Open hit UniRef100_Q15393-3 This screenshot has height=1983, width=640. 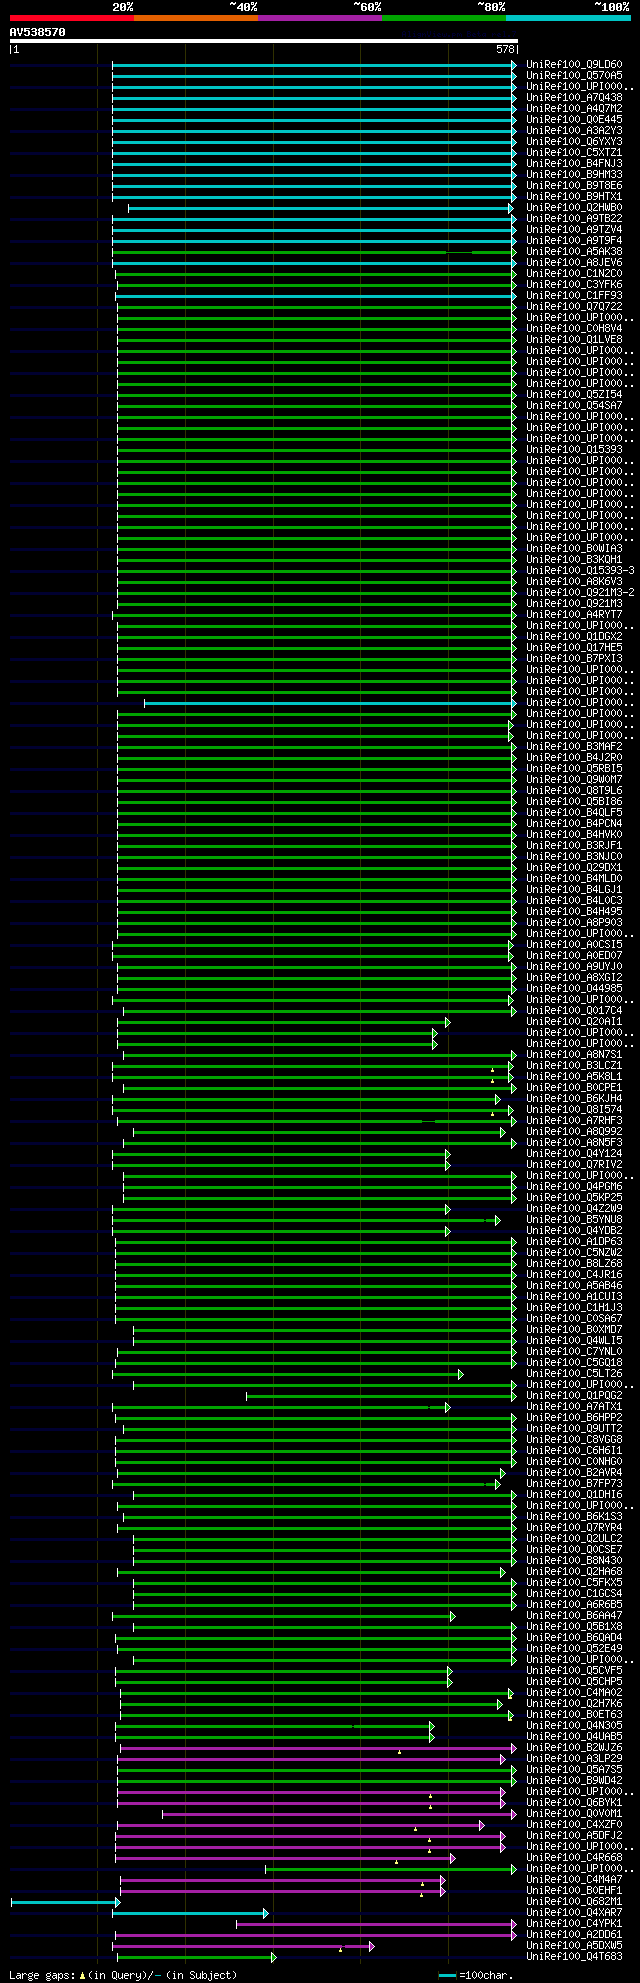(x=581, y=571)
